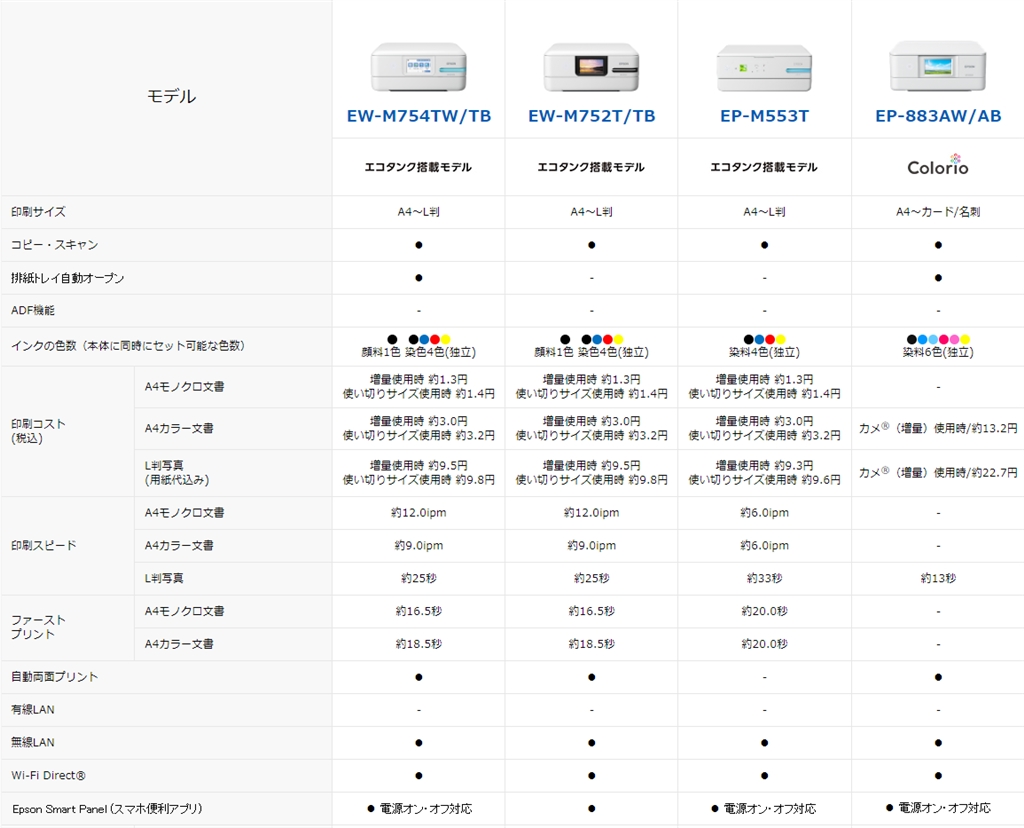Click the A4～カード/名刺 print size cell
This screenshot has width=1024, height=828.
click(x=938, y=212)
